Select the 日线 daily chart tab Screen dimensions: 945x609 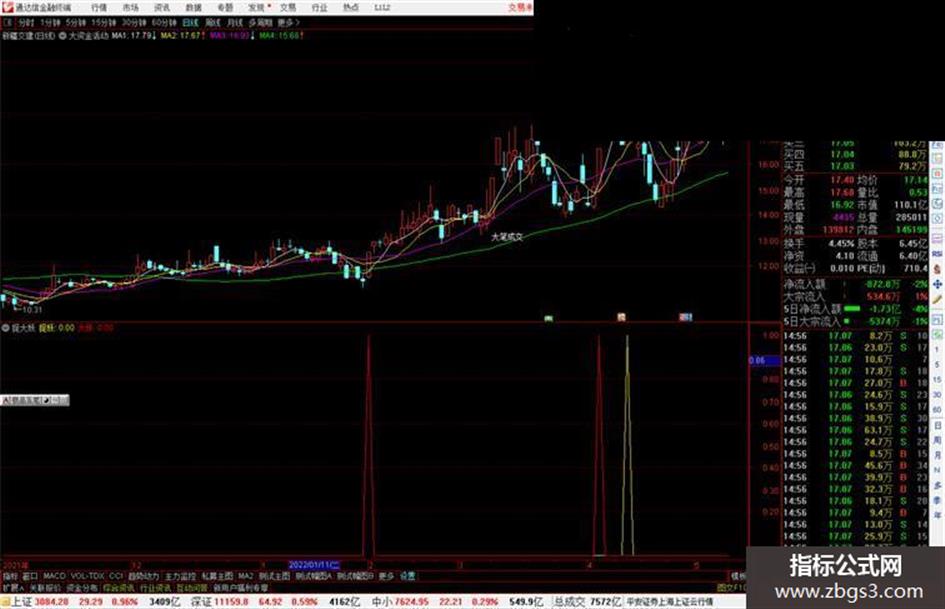(190, 22)
